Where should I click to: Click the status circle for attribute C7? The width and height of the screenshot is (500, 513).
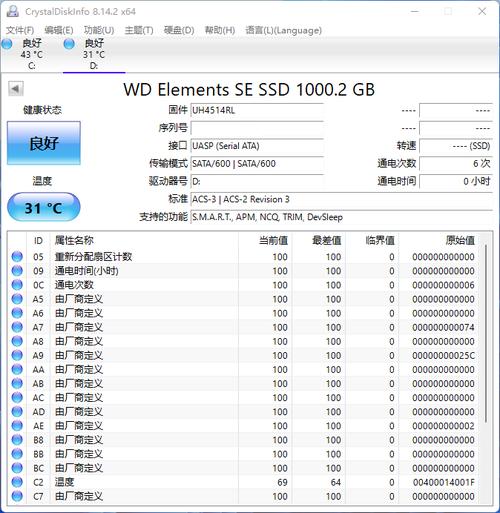click(x=17, y=496)
